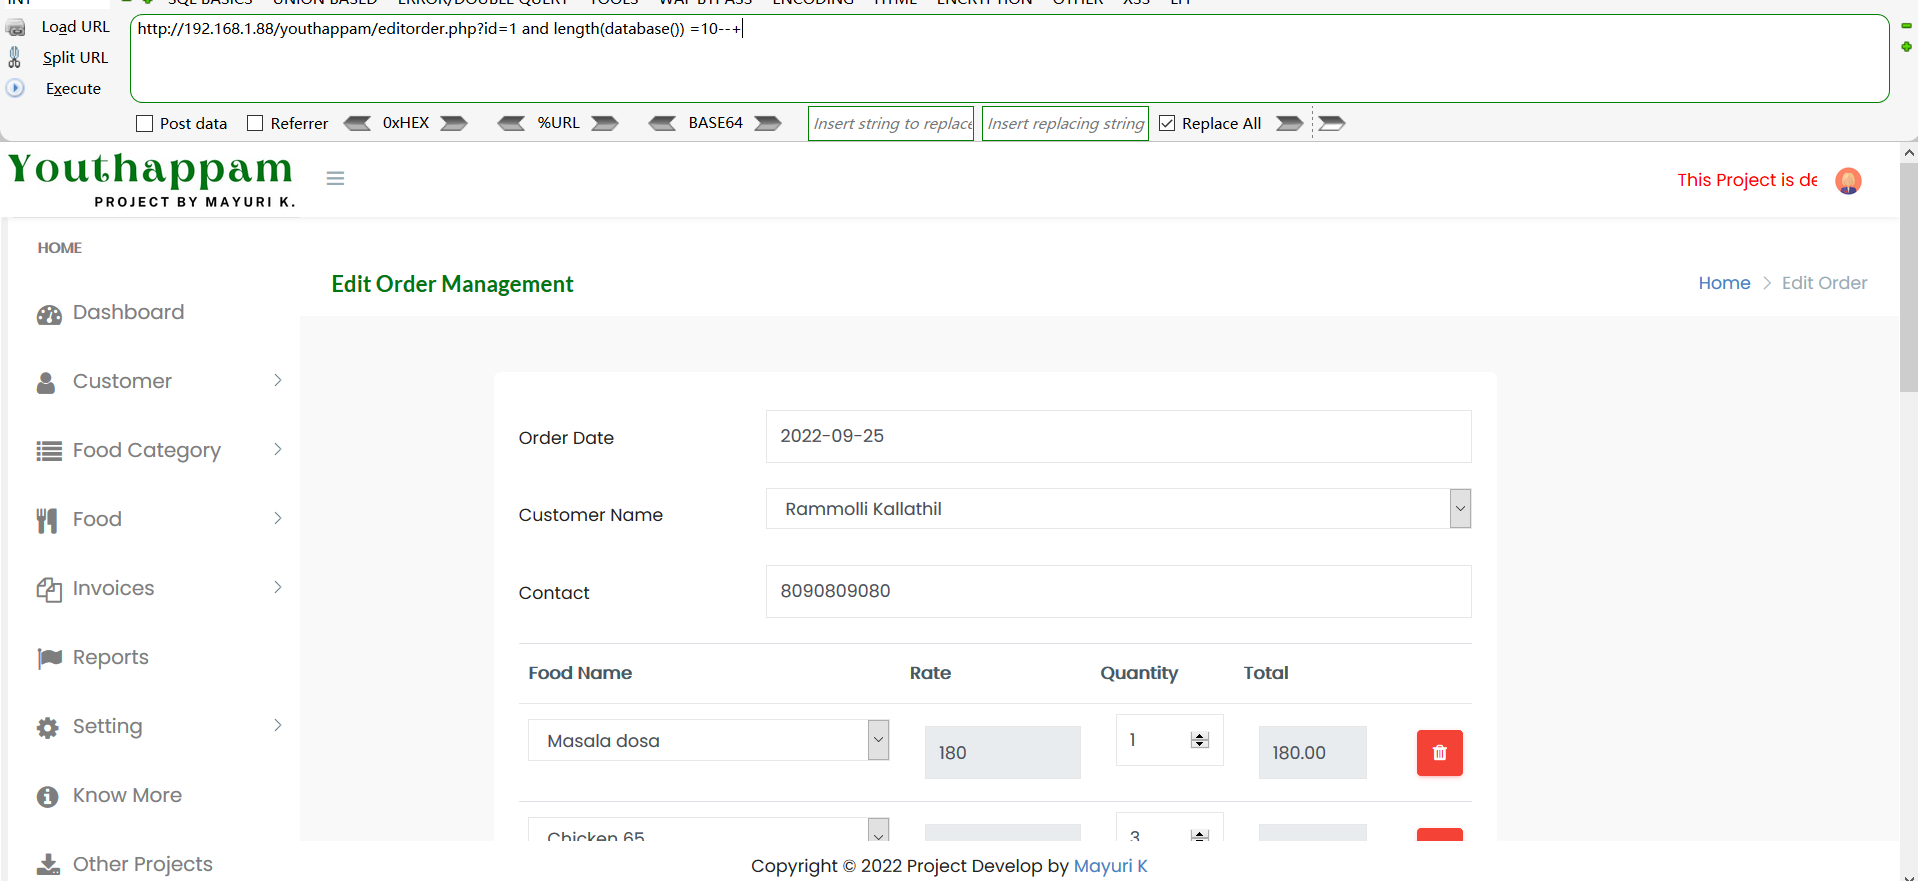Click the Edit Order breadcrumb text
1918x881 pixels.
[x=1824, y=283]
